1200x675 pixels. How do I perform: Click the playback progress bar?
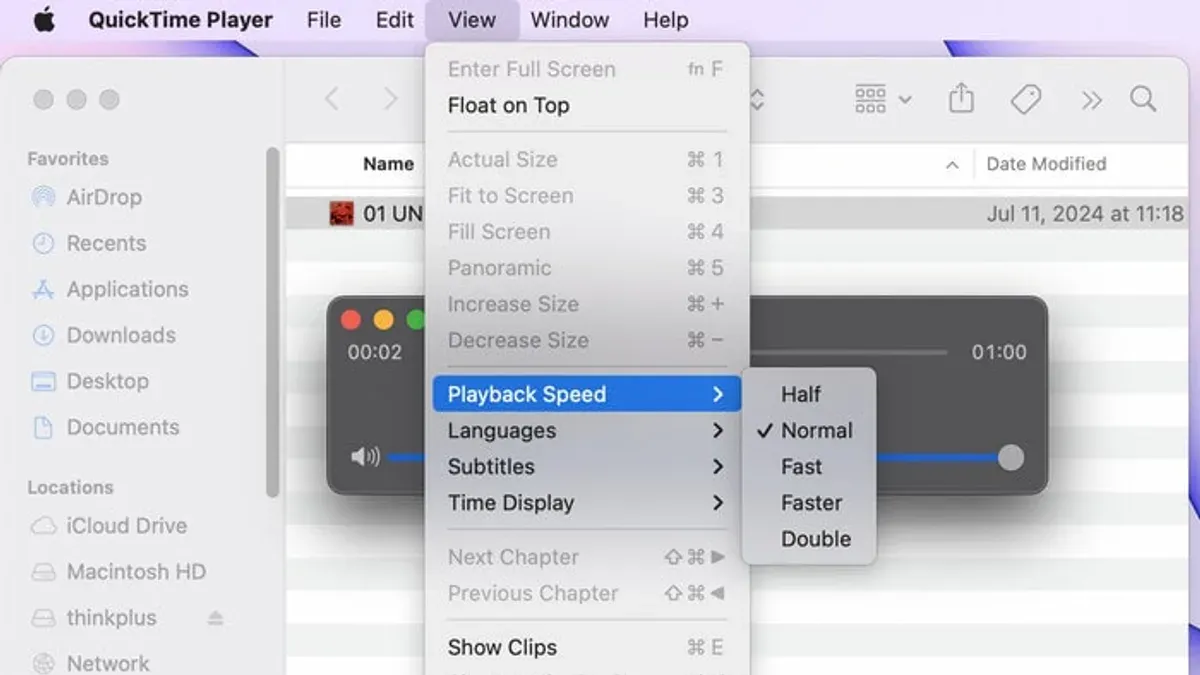[848, 352]
